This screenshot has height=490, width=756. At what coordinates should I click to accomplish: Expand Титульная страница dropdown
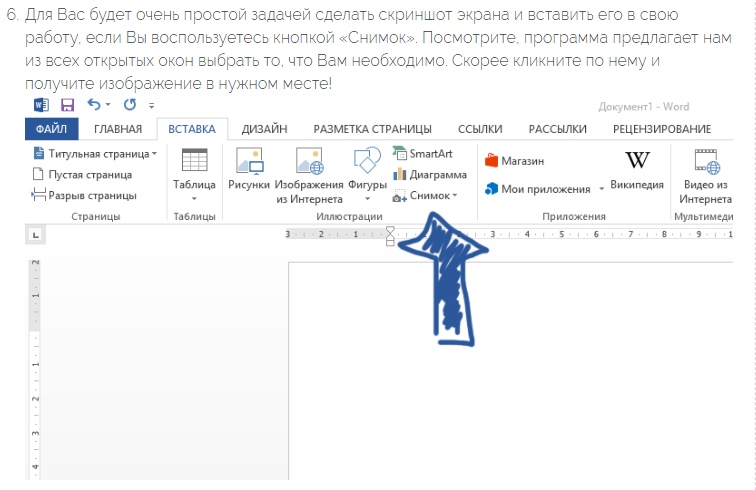(154, 154)
